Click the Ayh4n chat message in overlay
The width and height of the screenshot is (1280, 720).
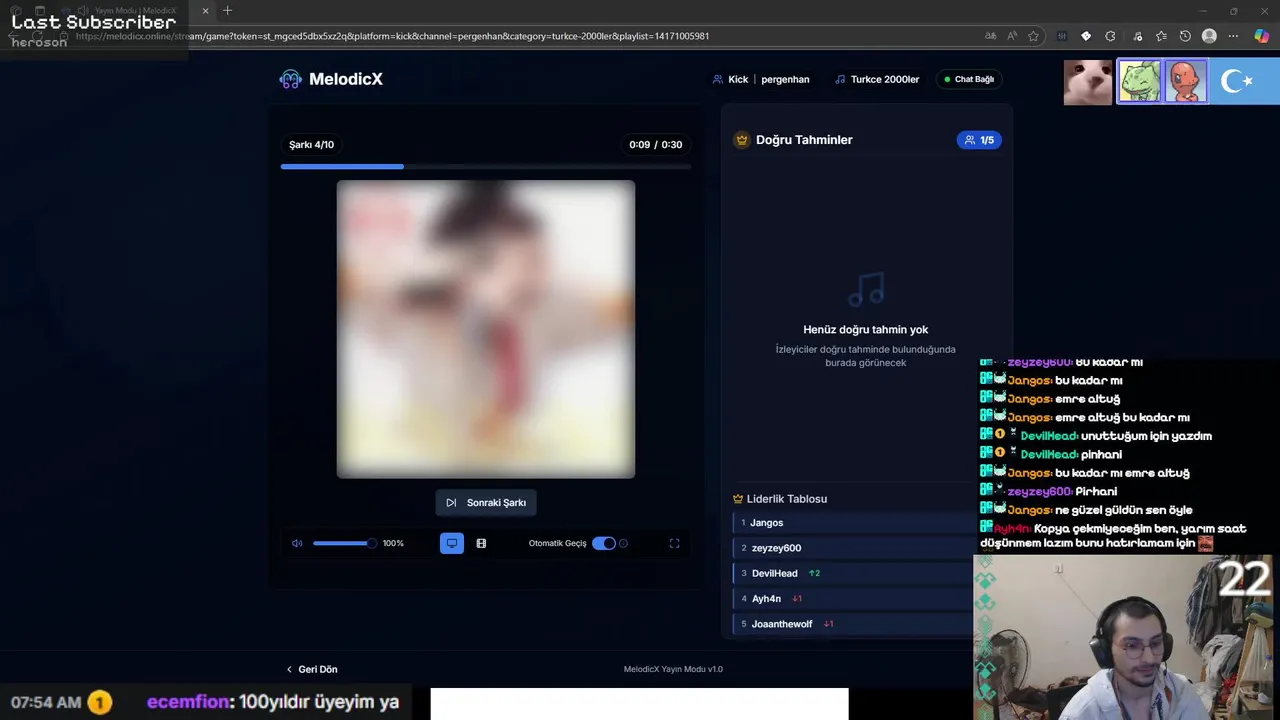coord(1113,536)
